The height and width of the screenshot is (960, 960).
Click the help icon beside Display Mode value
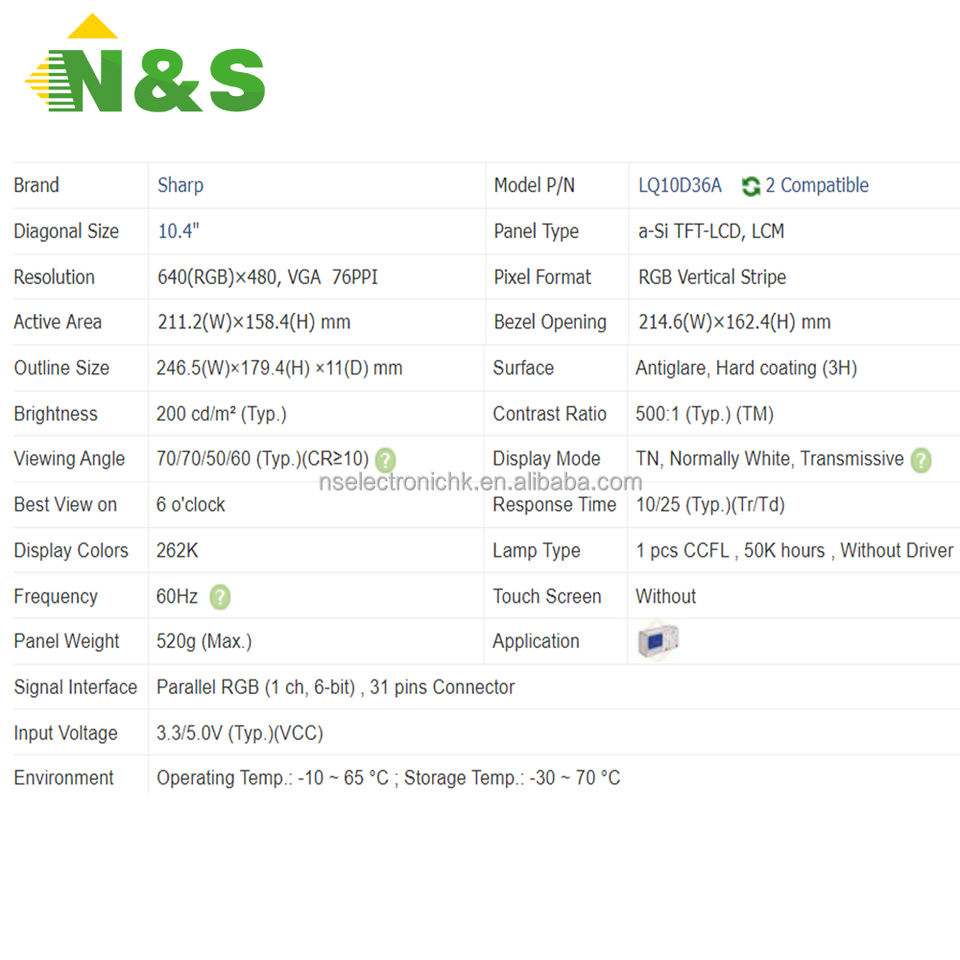click(921, 460)
